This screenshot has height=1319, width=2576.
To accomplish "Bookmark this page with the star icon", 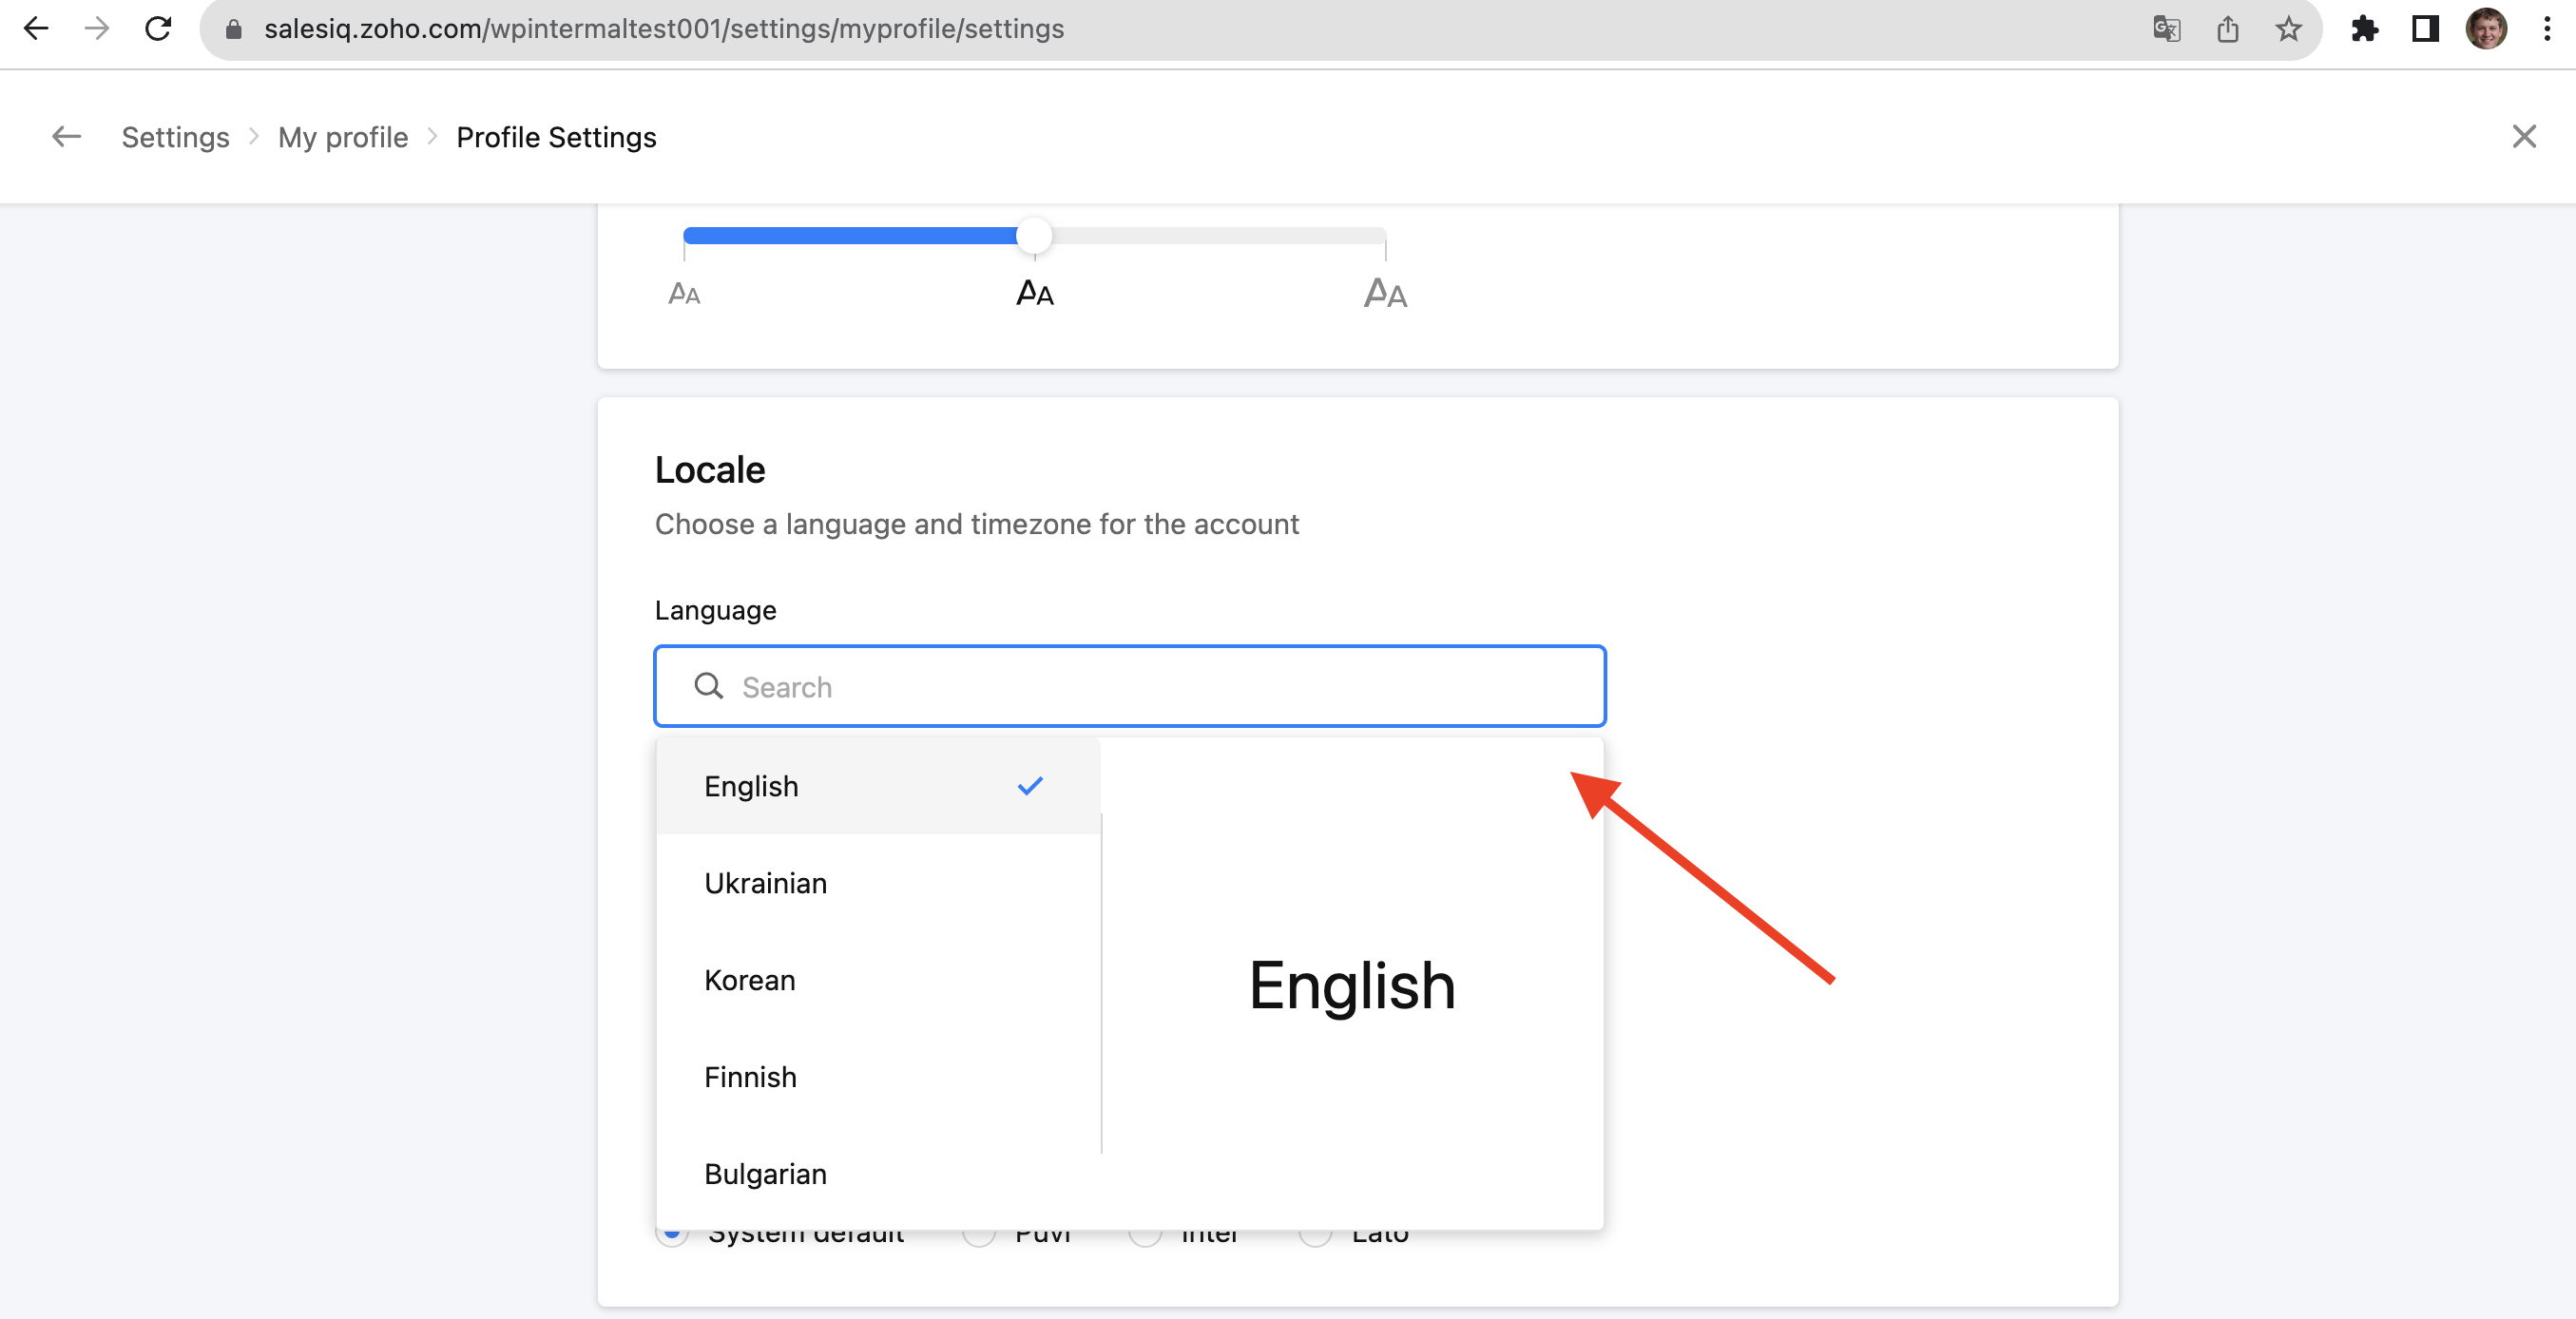I will [x=2288, y=28].
